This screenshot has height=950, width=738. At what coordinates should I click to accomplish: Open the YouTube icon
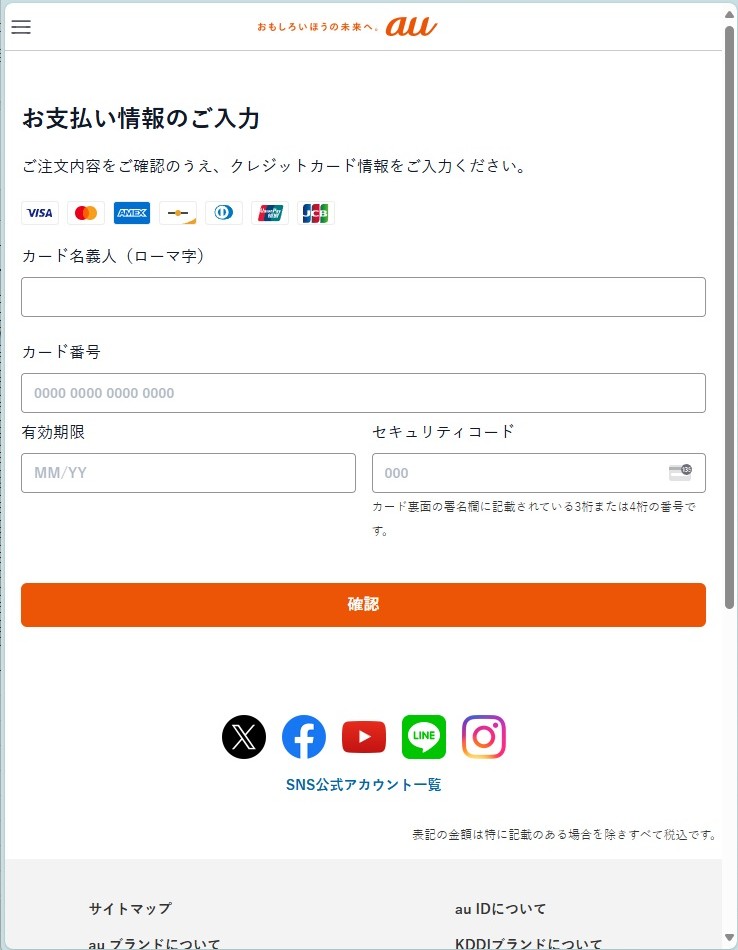coord(364,737)
